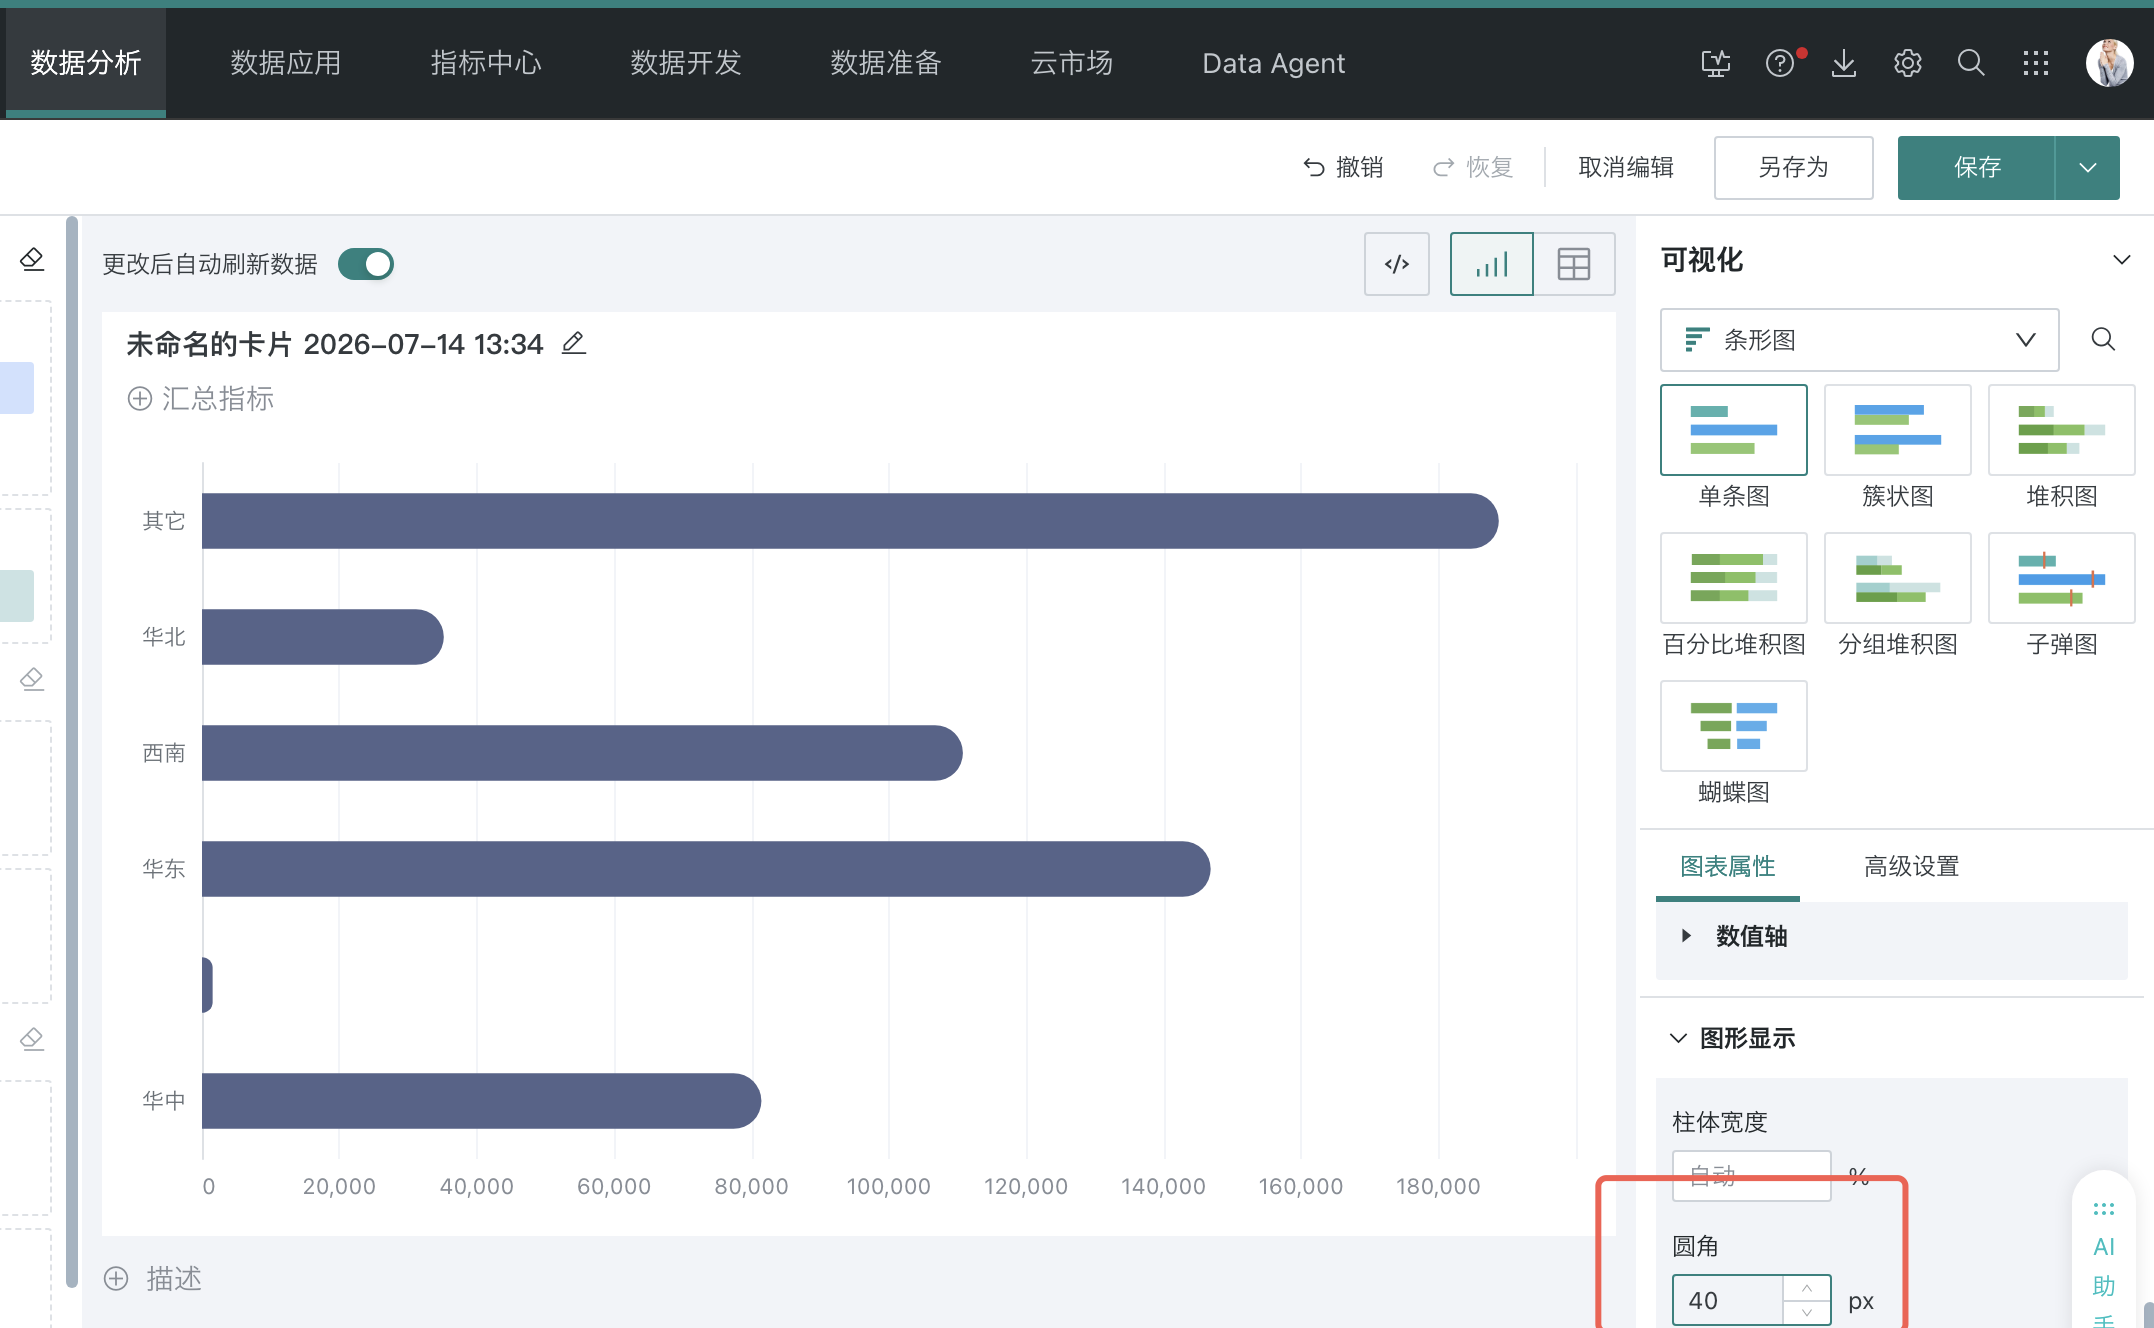Increase 圆角 value with up arrow
This screenshot has width=2154, height=1328.
(1807, 1288)
